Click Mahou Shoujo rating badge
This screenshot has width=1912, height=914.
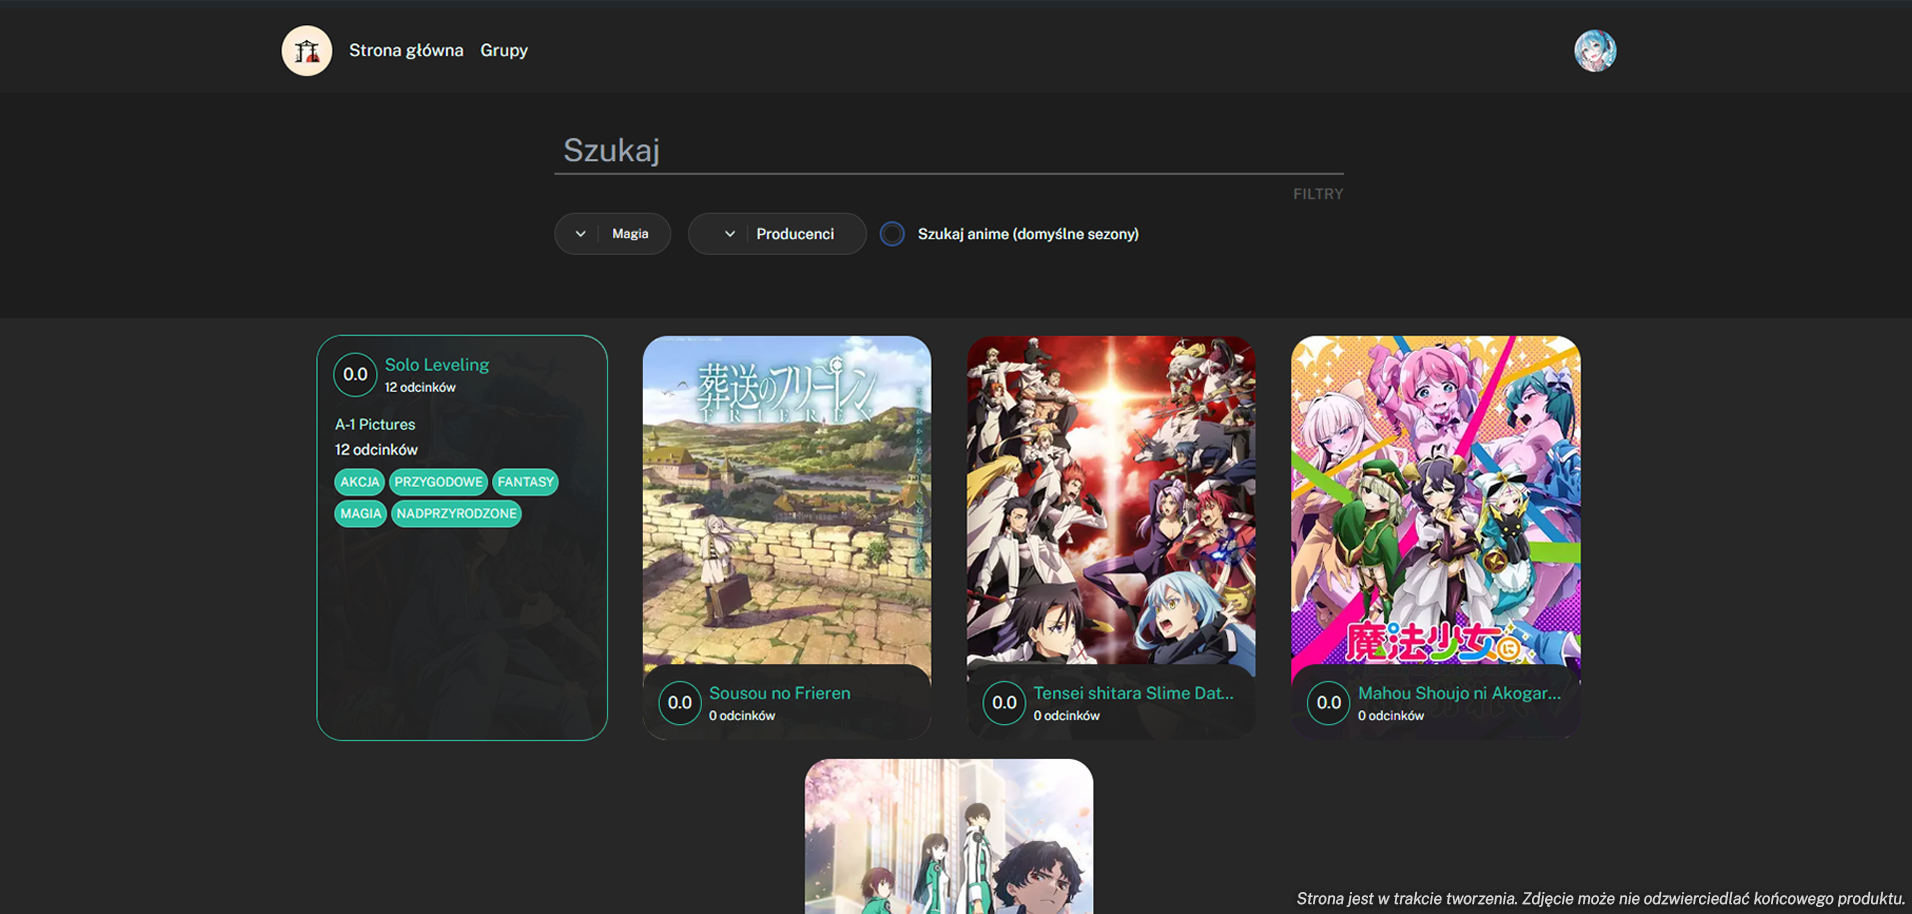coord(1328,703)
